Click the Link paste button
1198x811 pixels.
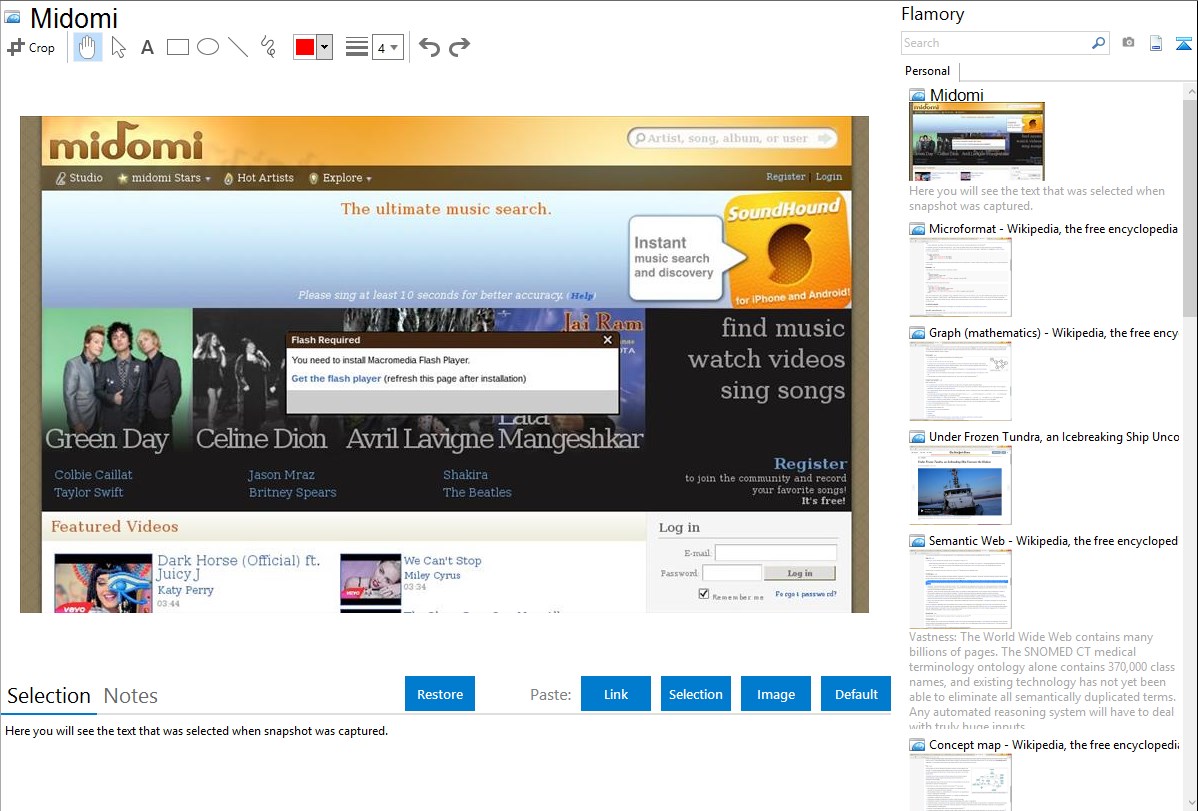[616, 694]
